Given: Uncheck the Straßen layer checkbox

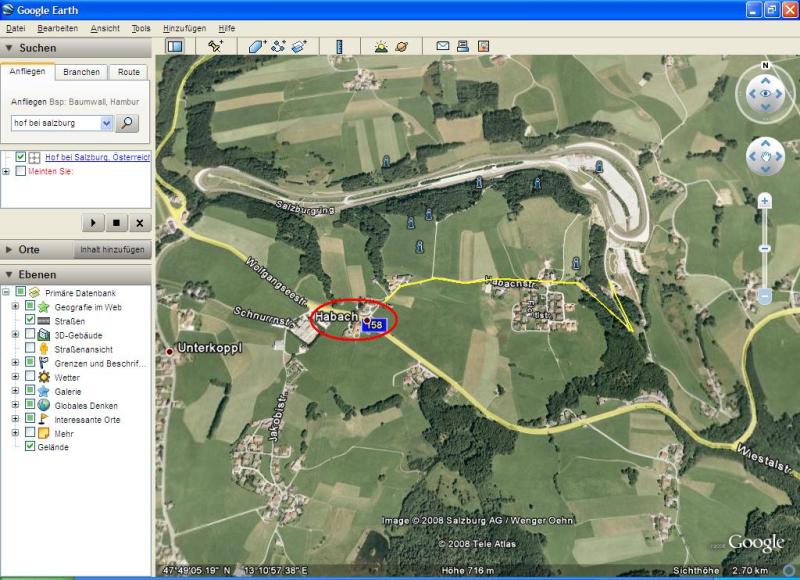Looking at the screenshot, I should (30, 320).
